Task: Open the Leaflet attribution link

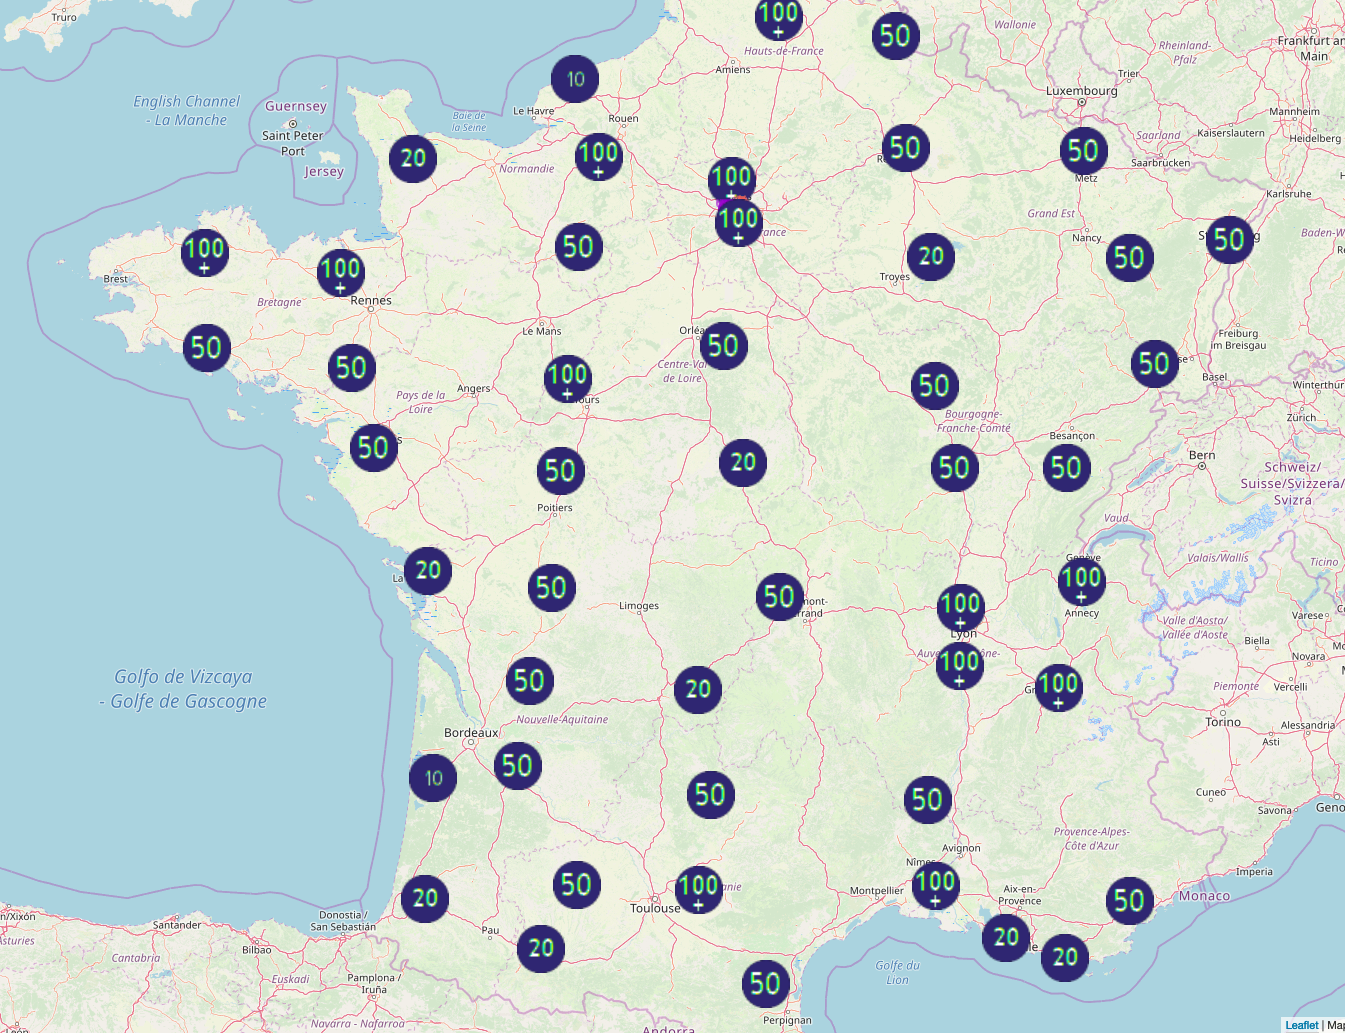Action: (x=1301, y=1025)
